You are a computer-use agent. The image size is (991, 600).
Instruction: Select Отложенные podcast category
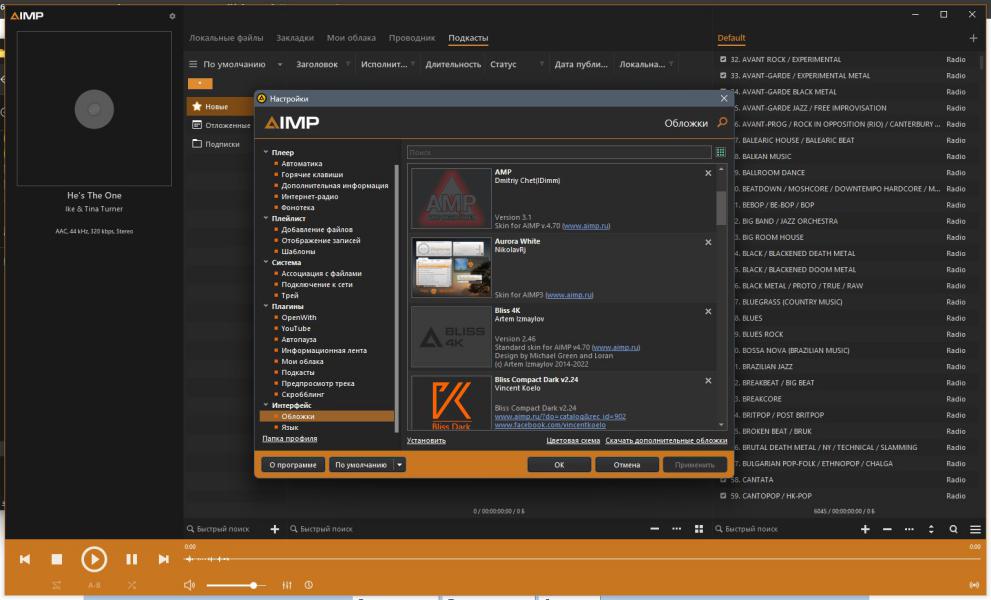(x=221, y=125)
